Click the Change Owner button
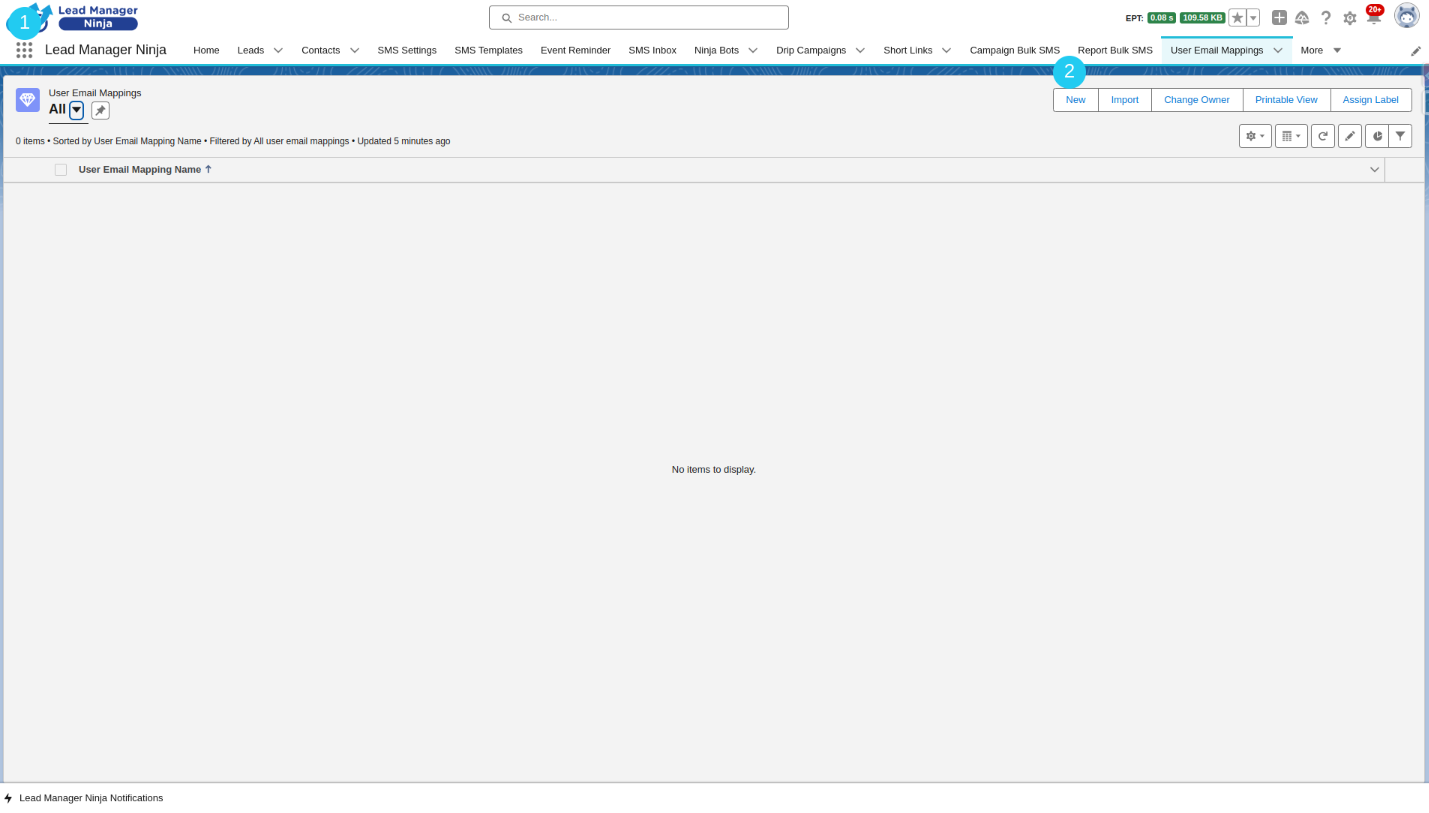Screen dimensions: 1429x813 coord(1197,100)
